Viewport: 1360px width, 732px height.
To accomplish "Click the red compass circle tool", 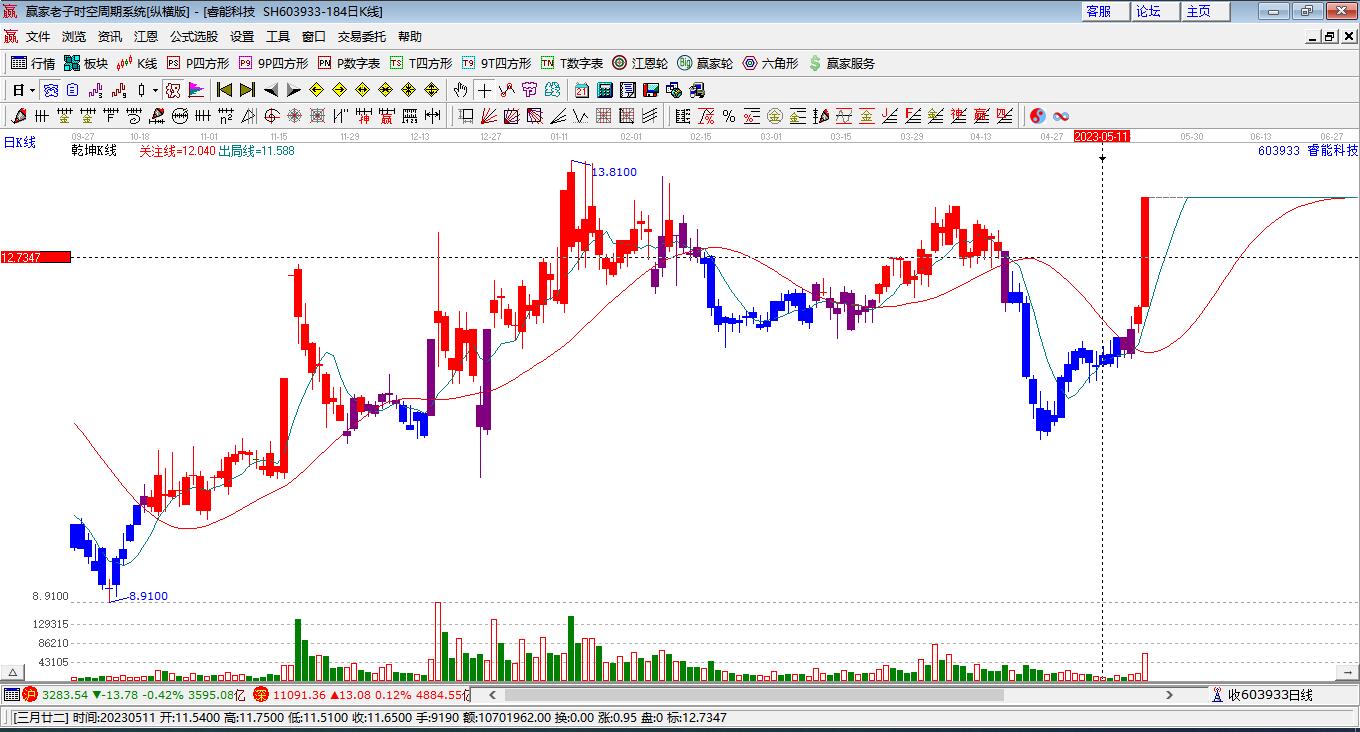I will (x=271, y=116).
